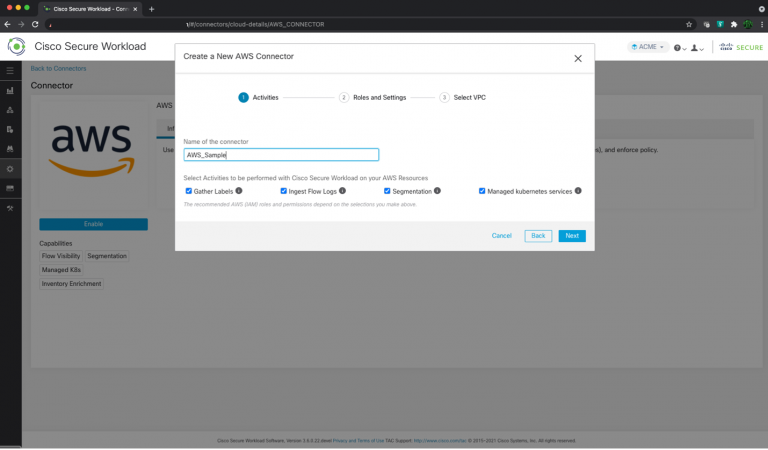Click the Next button
The width and height of the screenshot is (768, 450).
571,236
